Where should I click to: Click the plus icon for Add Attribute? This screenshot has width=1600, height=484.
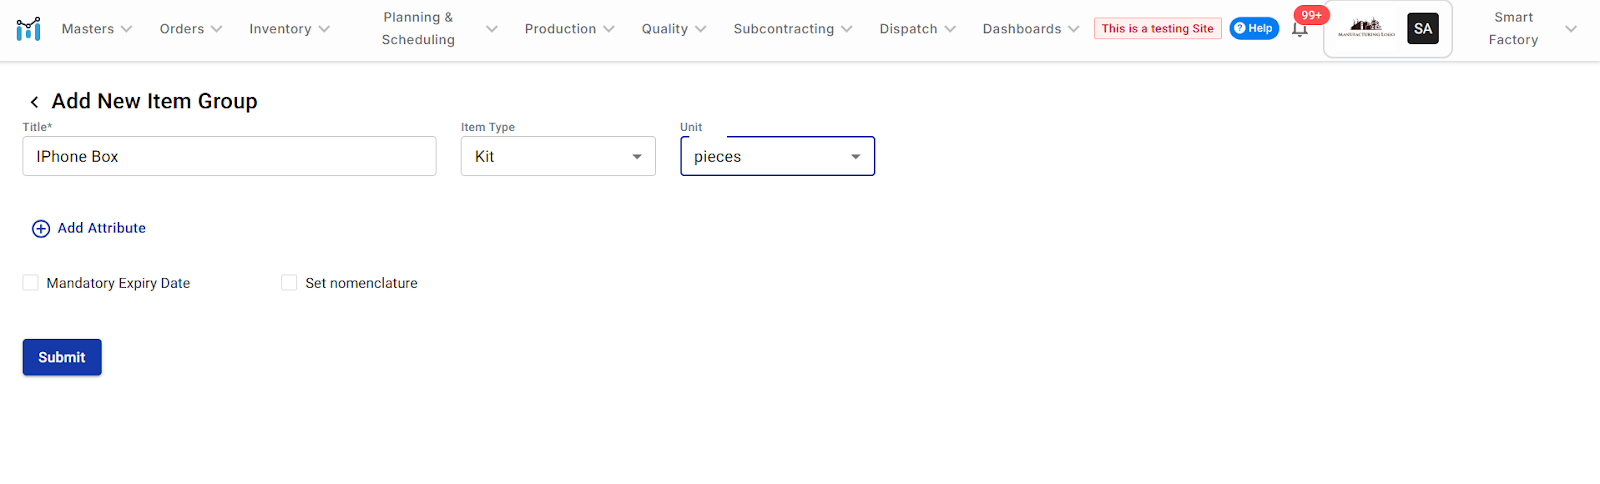tap(41, 229)
